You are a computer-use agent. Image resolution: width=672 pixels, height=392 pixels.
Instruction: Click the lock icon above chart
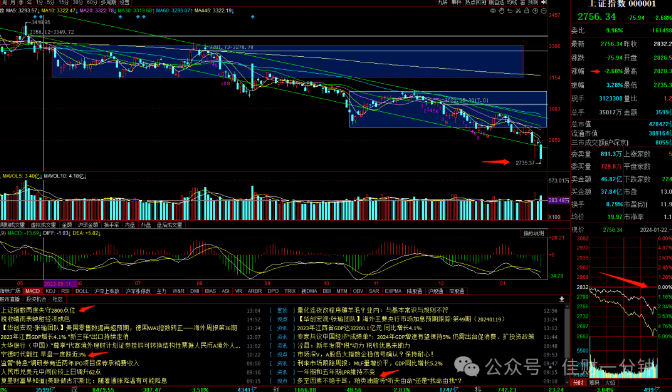click(x=527, y=10)
